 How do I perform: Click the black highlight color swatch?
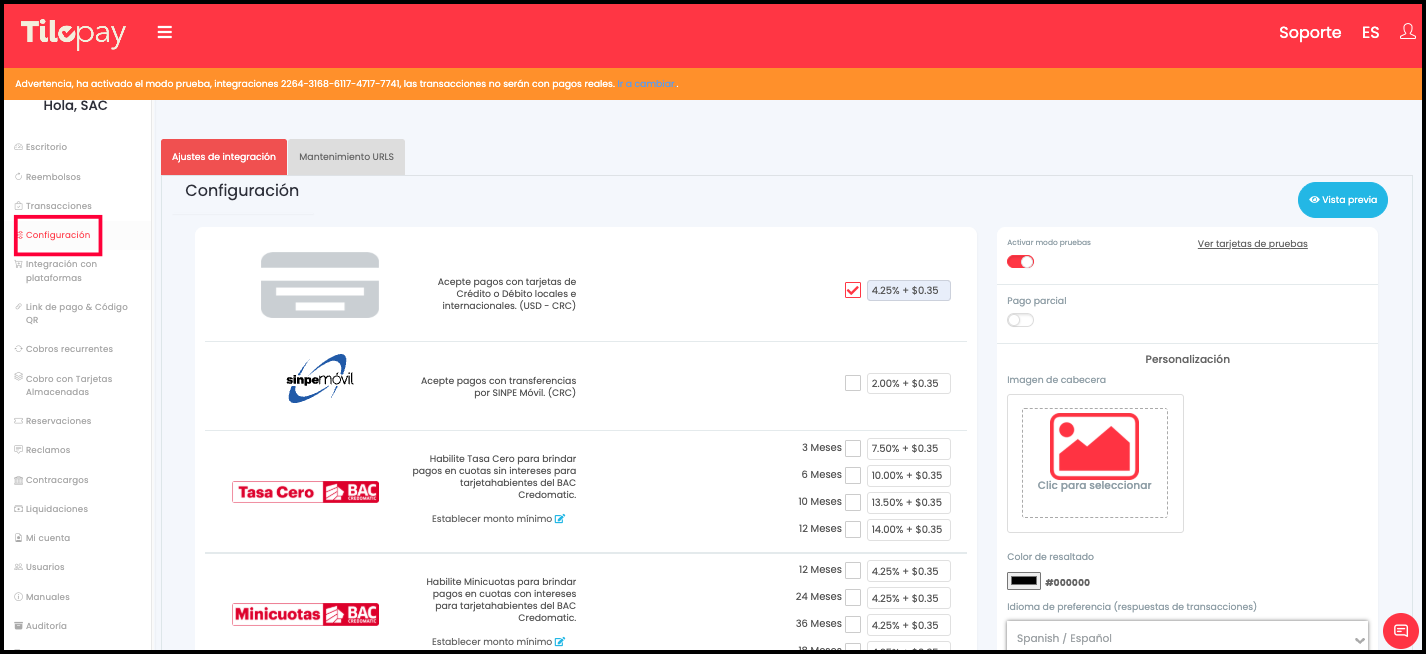point(1024,581)
